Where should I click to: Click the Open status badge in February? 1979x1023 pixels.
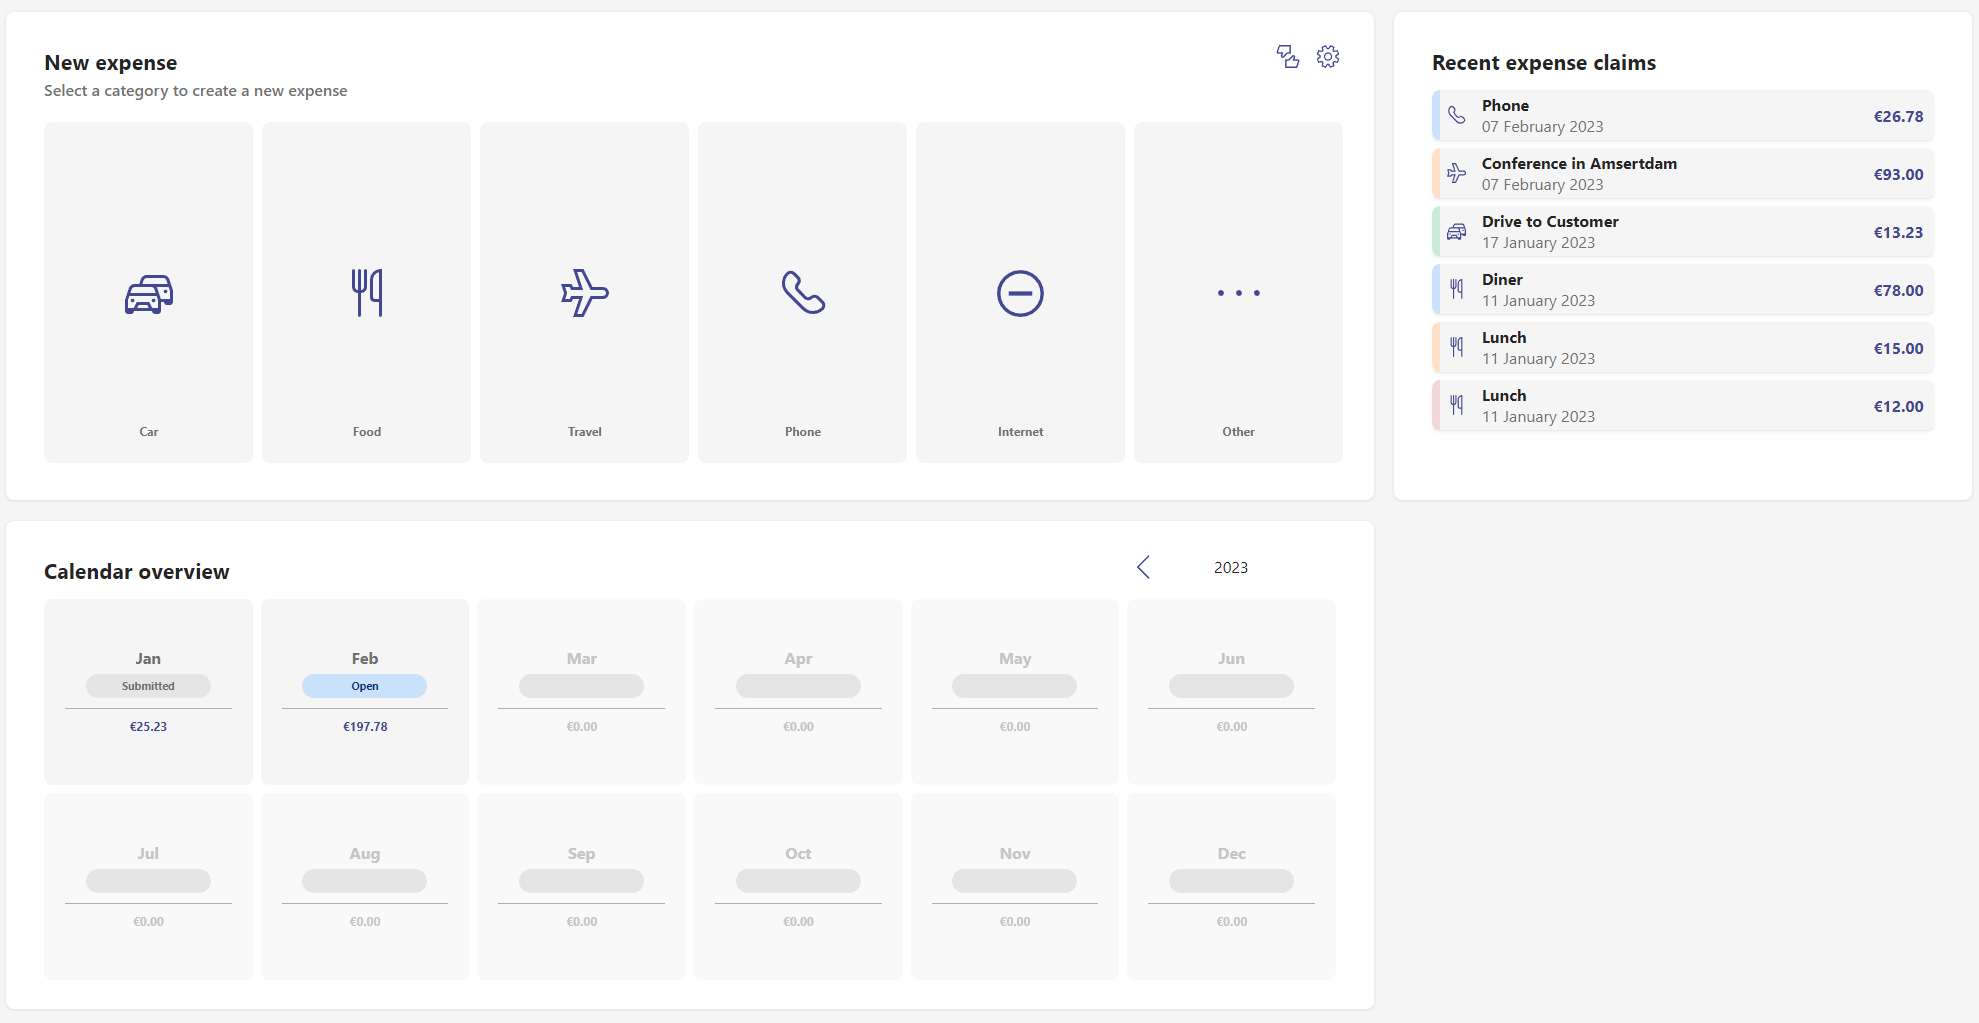coord(365,686)
